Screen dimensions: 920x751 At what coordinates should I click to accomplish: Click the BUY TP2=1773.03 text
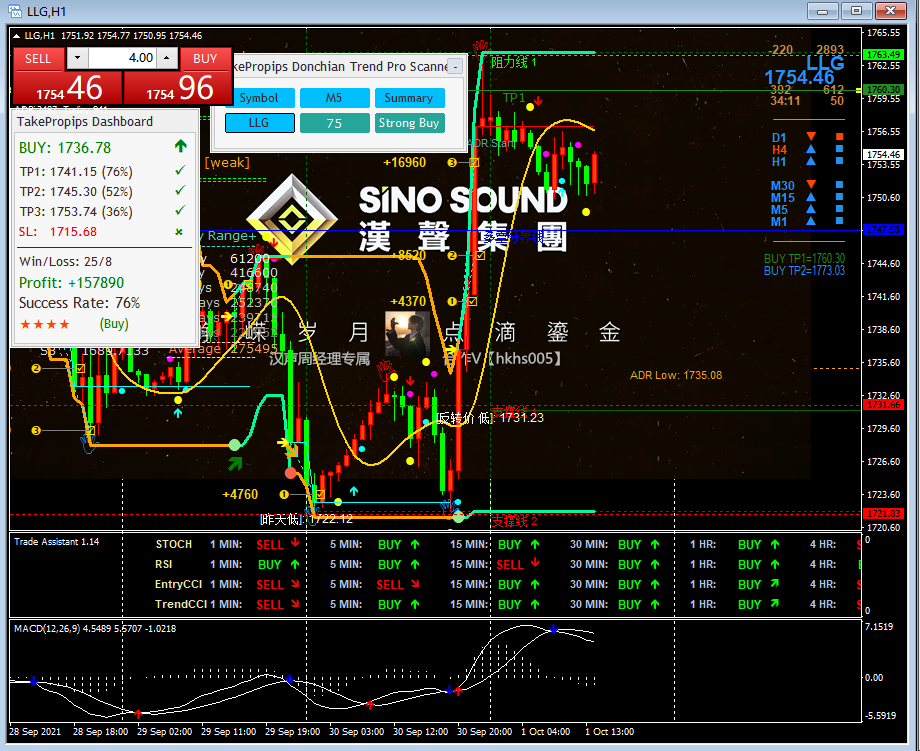(804, 270)
